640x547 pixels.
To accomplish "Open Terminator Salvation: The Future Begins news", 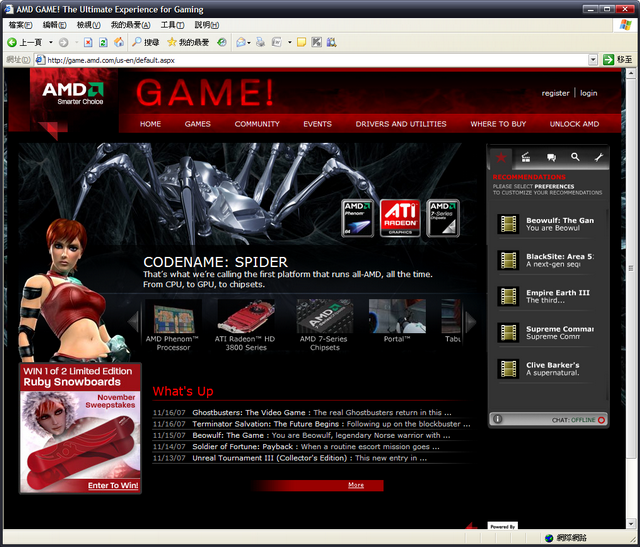I will (331, 424).
